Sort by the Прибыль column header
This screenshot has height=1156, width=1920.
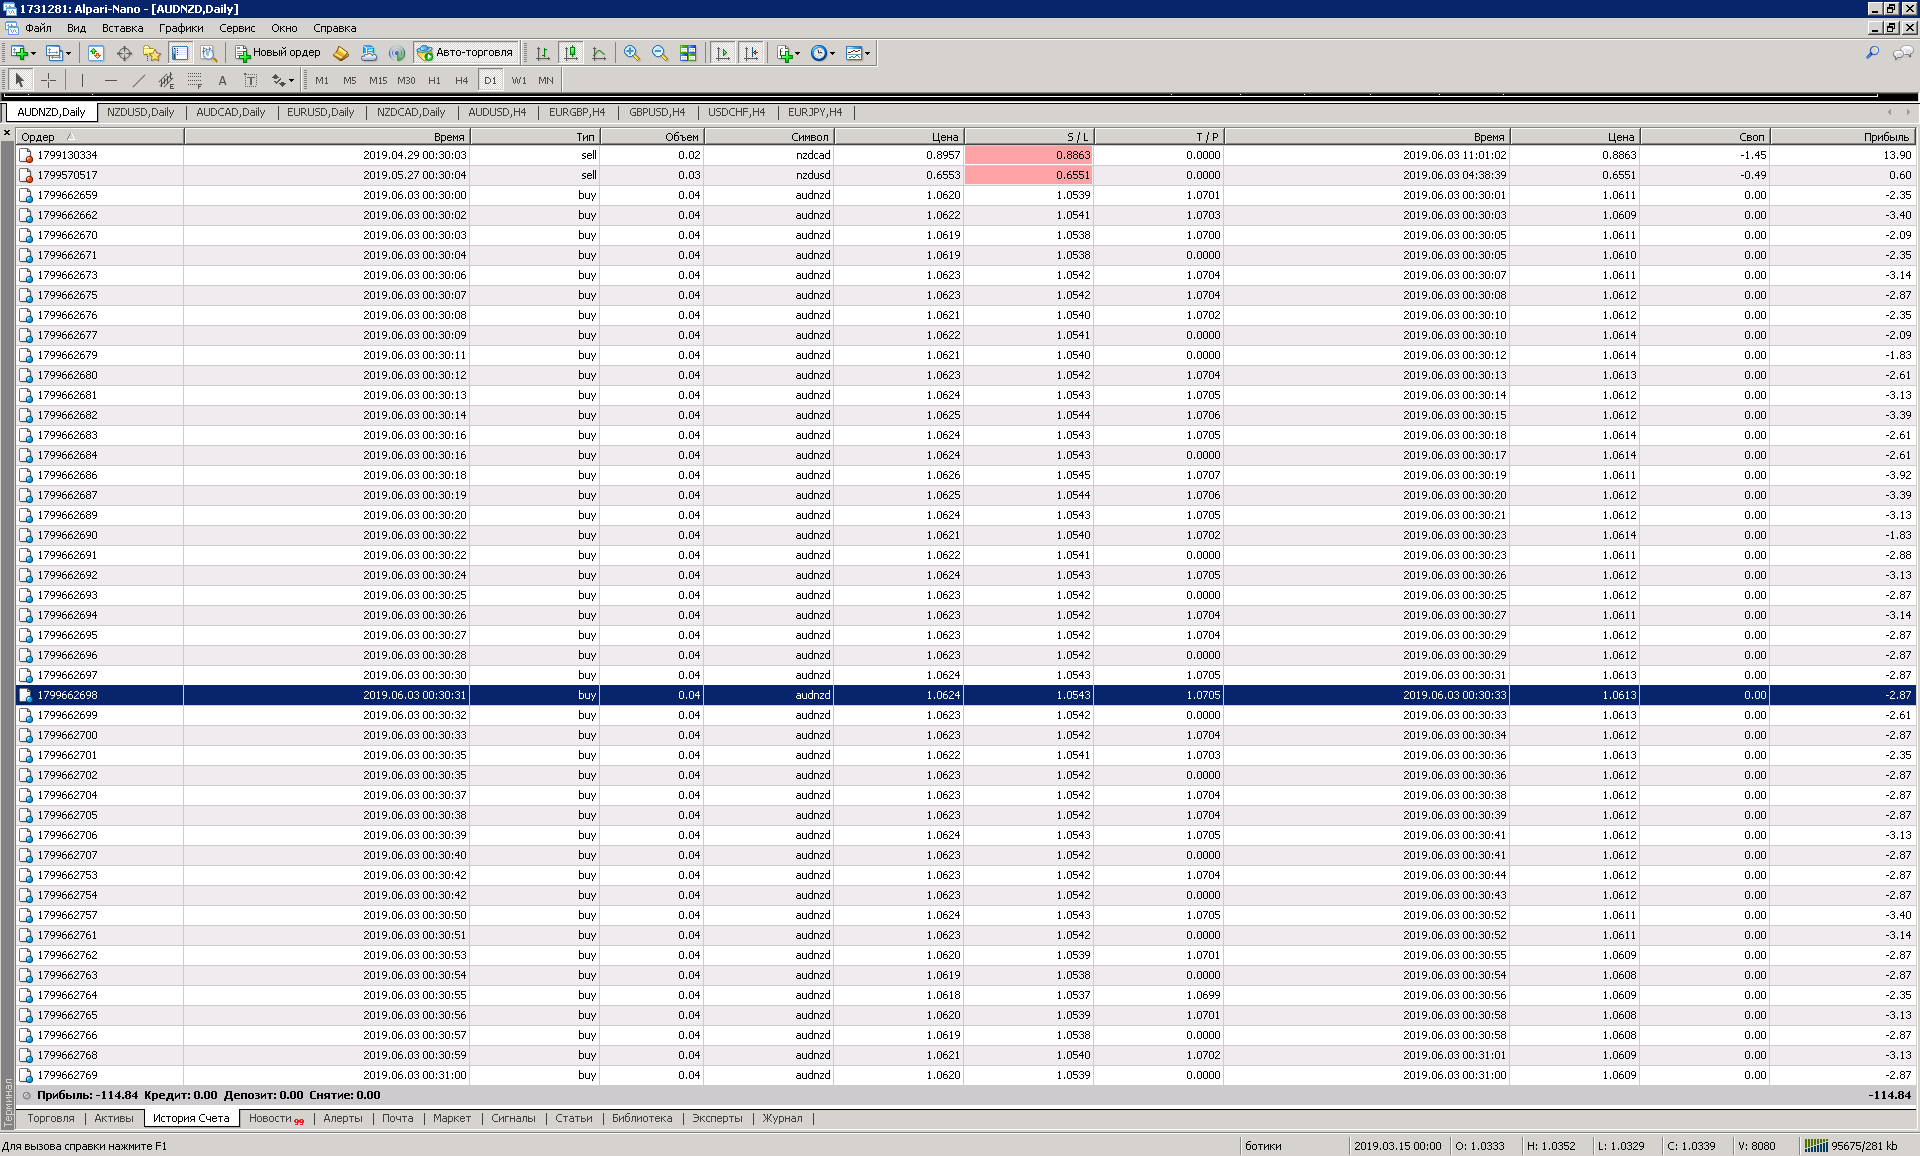pyautogui.click(x=1843, y=137)
